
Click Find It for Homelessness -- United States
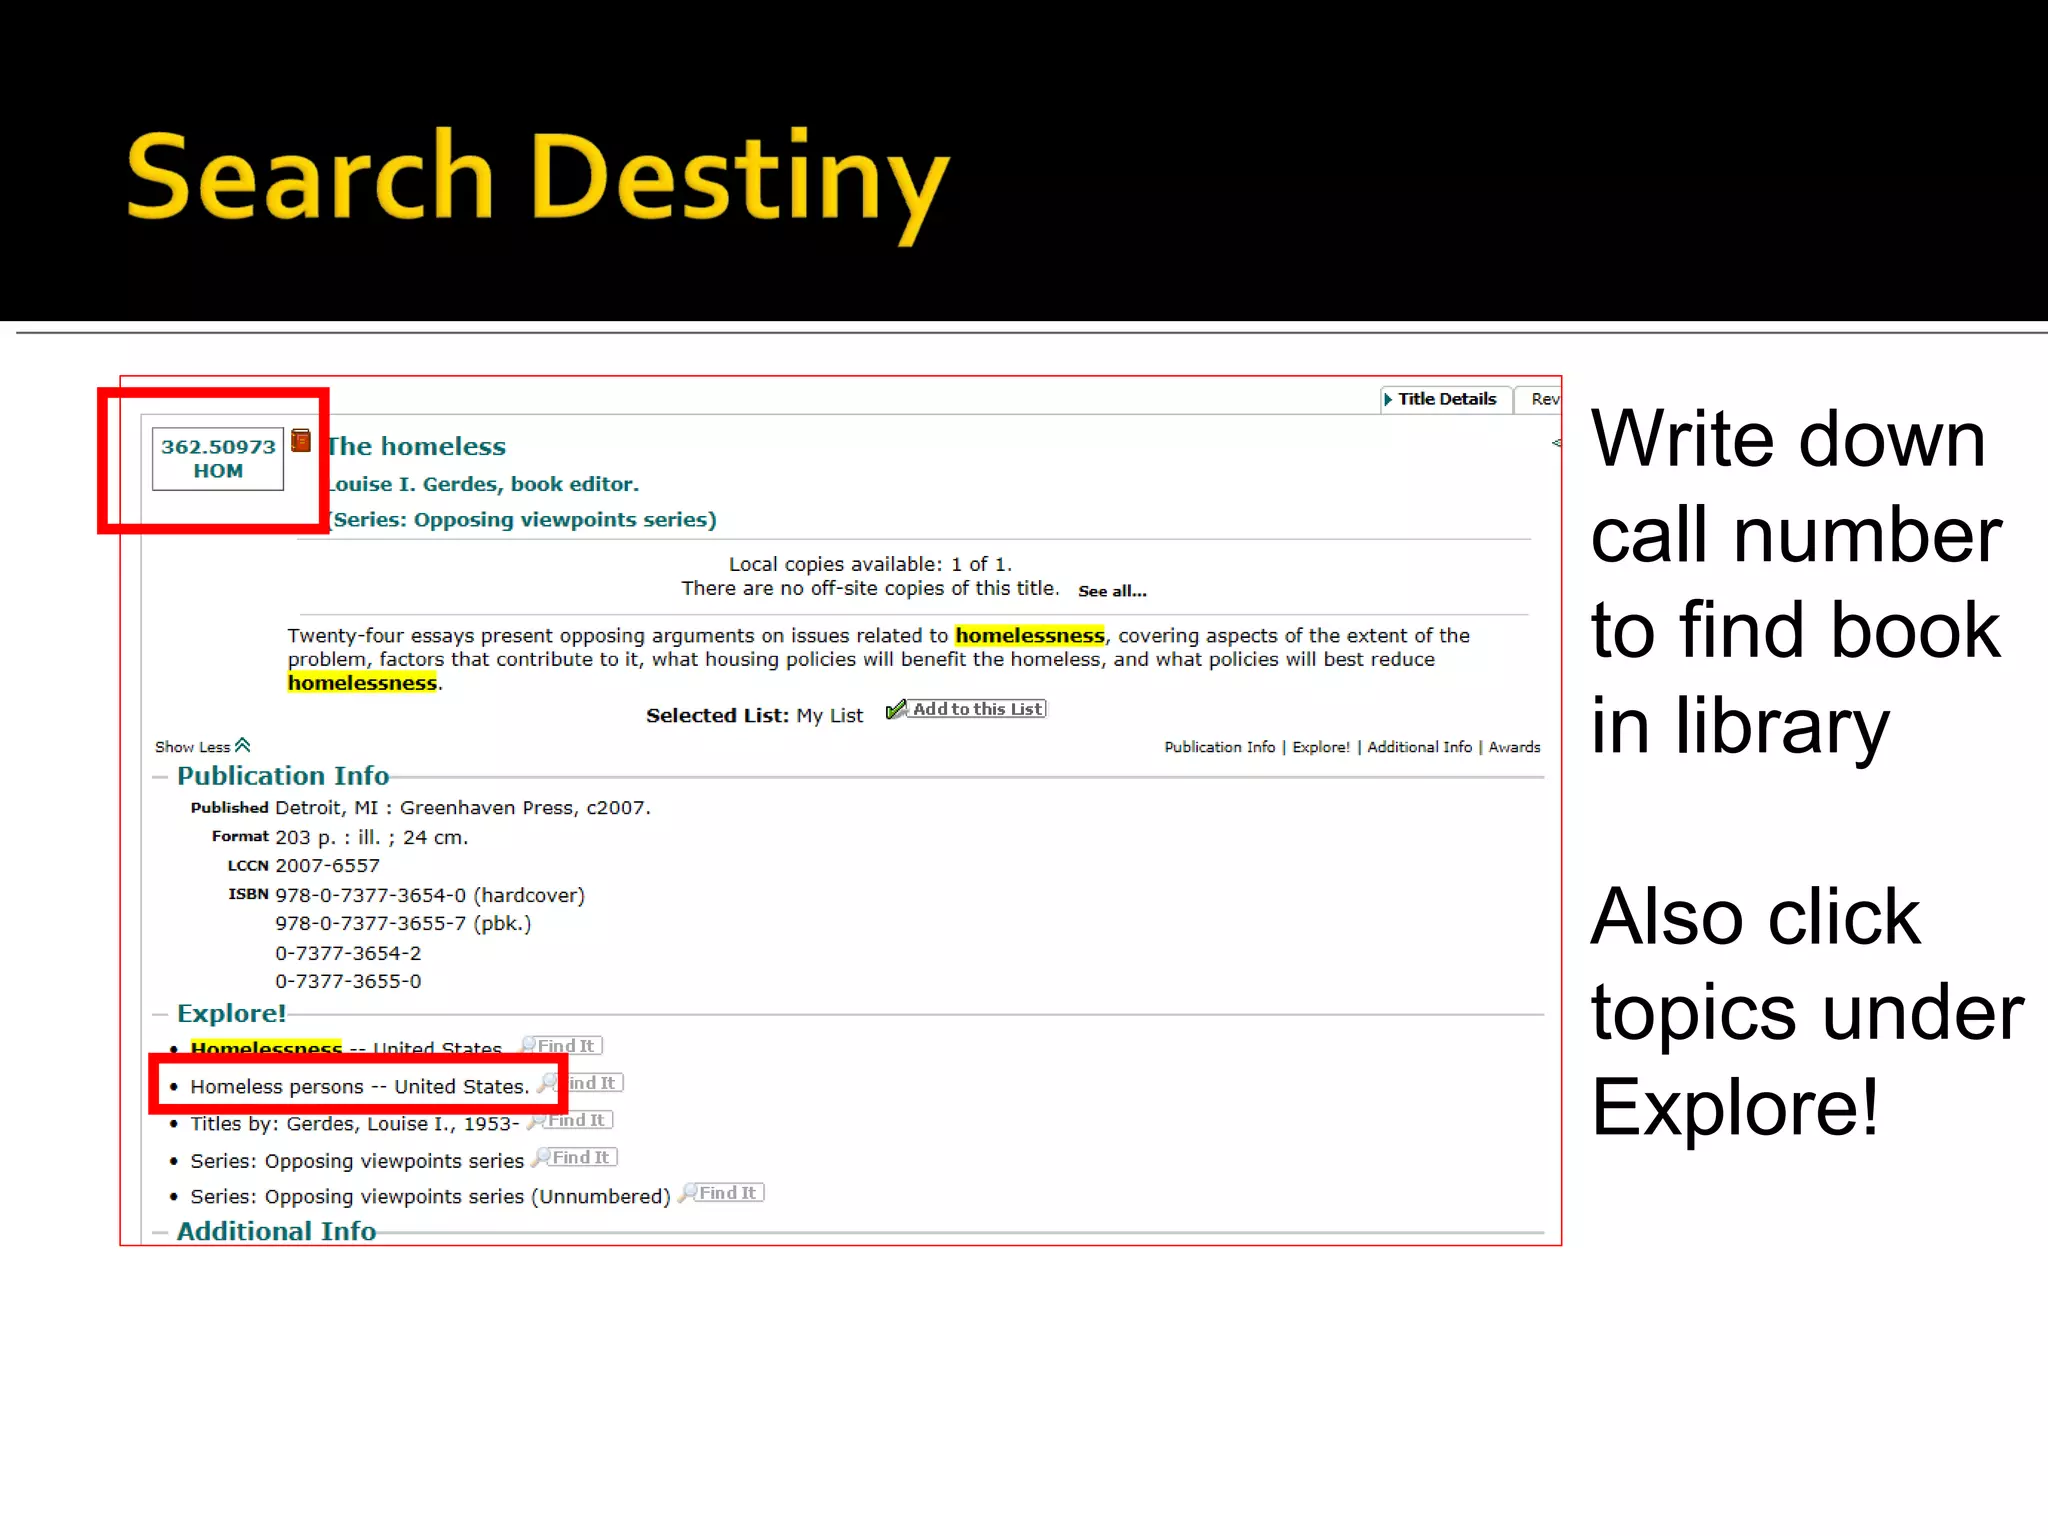(562, 1045)
